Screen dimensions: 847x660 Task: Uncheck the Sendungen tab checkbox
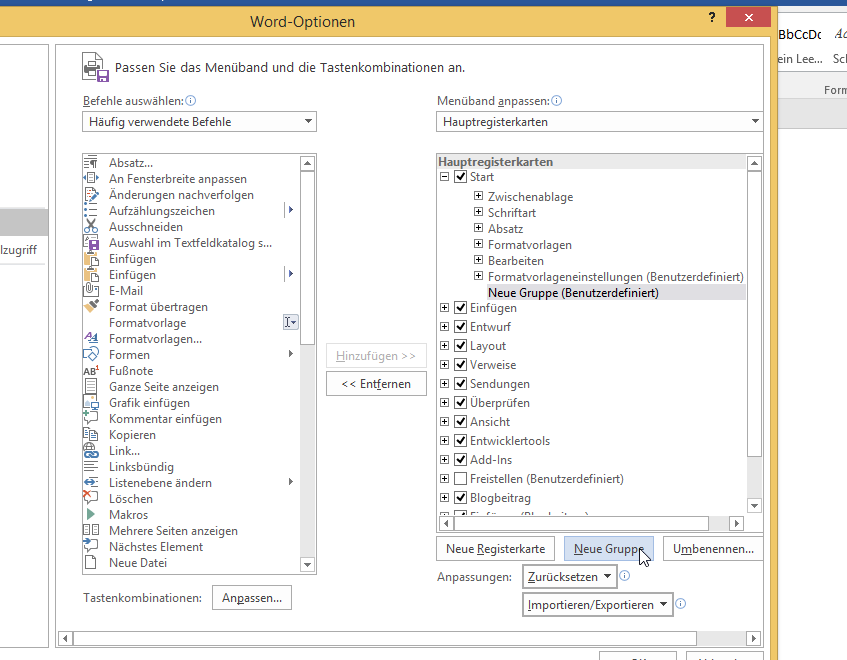point(460,383)
